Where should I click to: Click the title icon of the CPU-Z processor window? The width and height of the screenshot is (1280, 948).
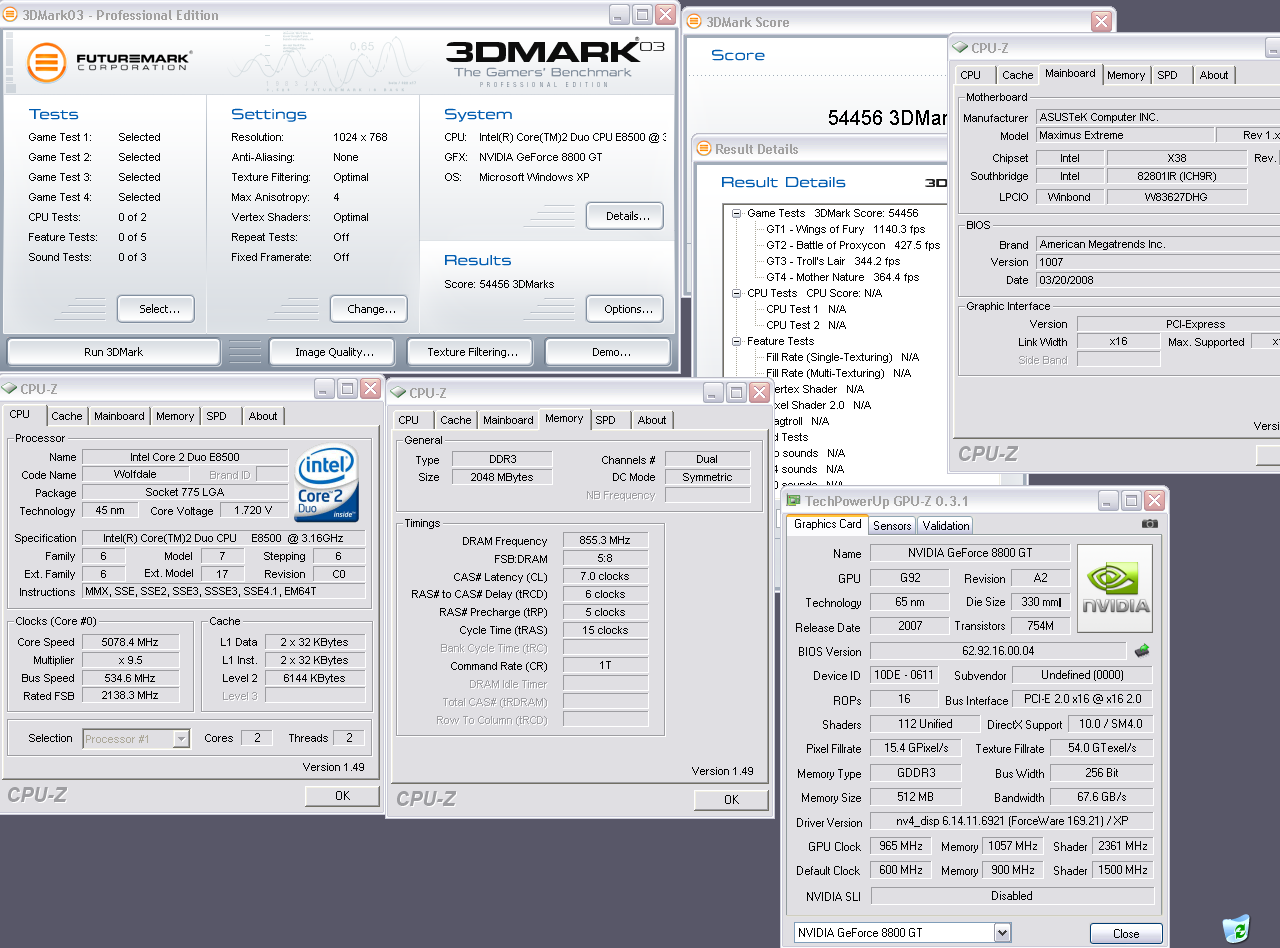coord(10,389)
